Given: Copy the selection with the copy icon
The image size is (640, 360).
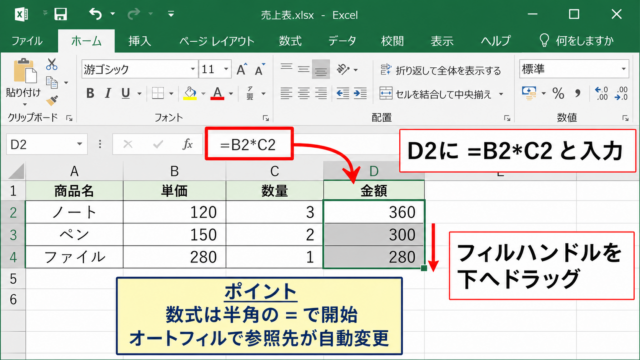Looking at the screenshot, I should pyautogui.click(x=52, y=82).
